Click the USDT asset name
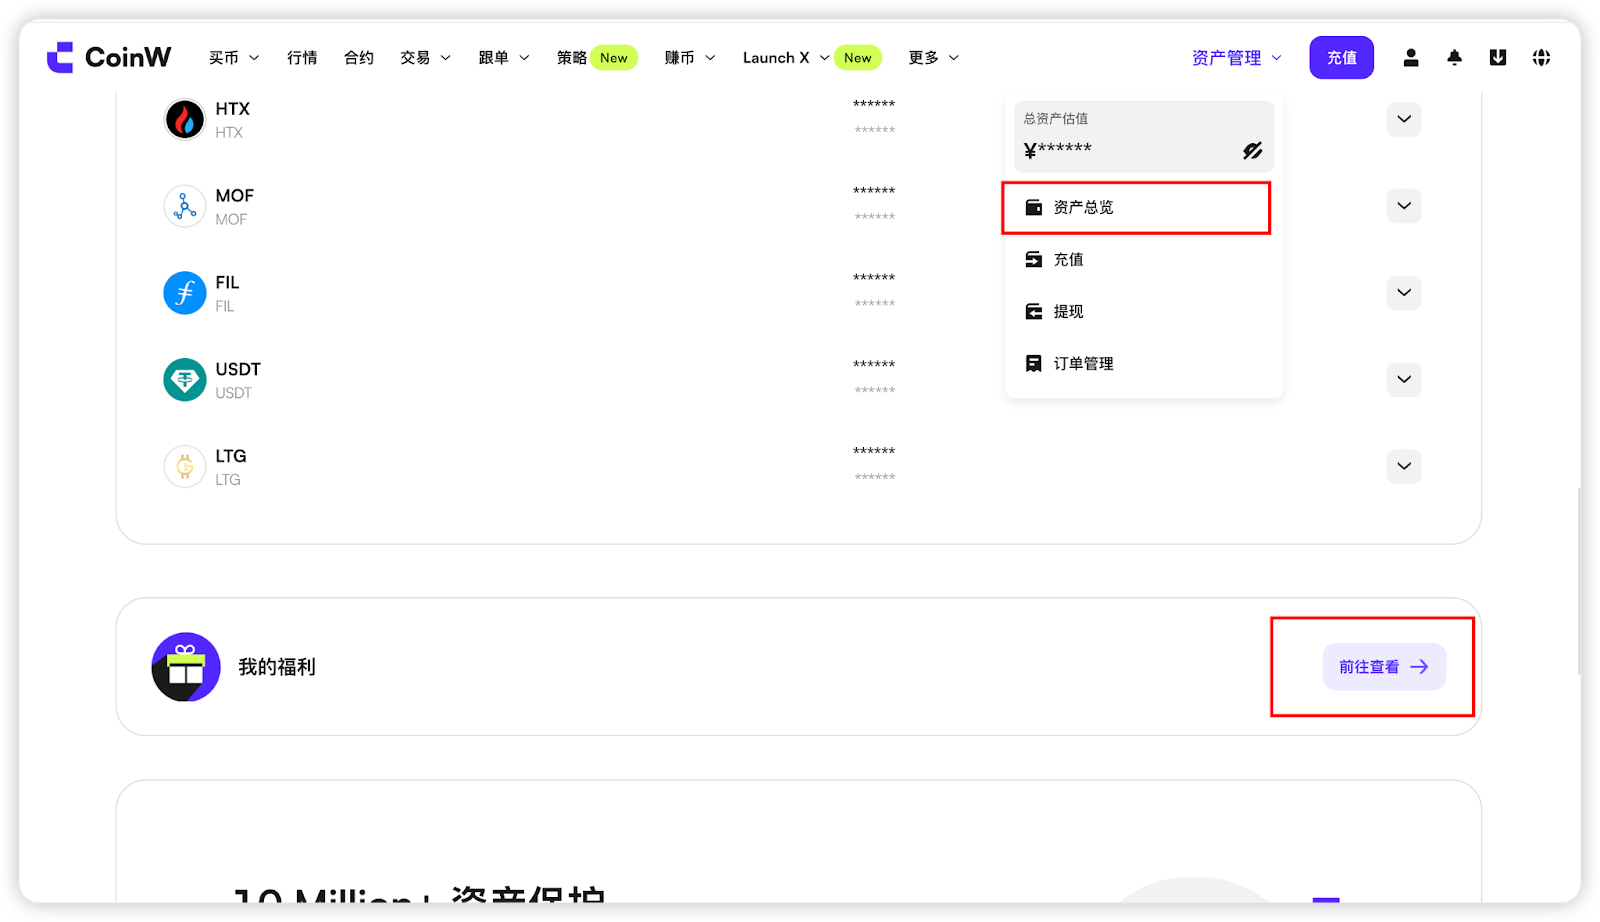 [238, 370]
